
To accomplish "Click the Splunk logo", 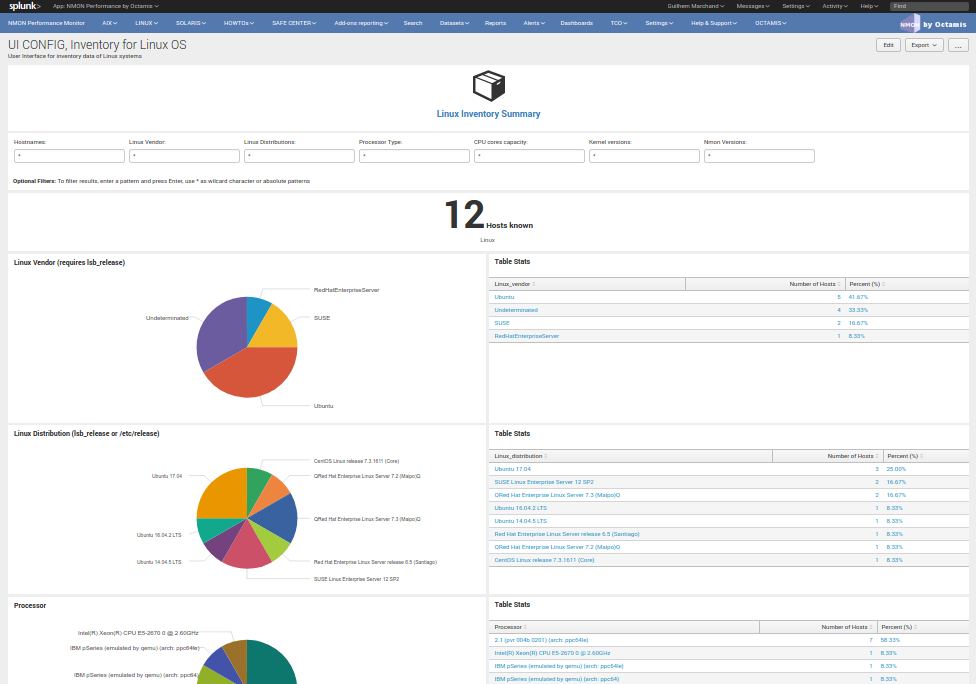I will point(24,6).
